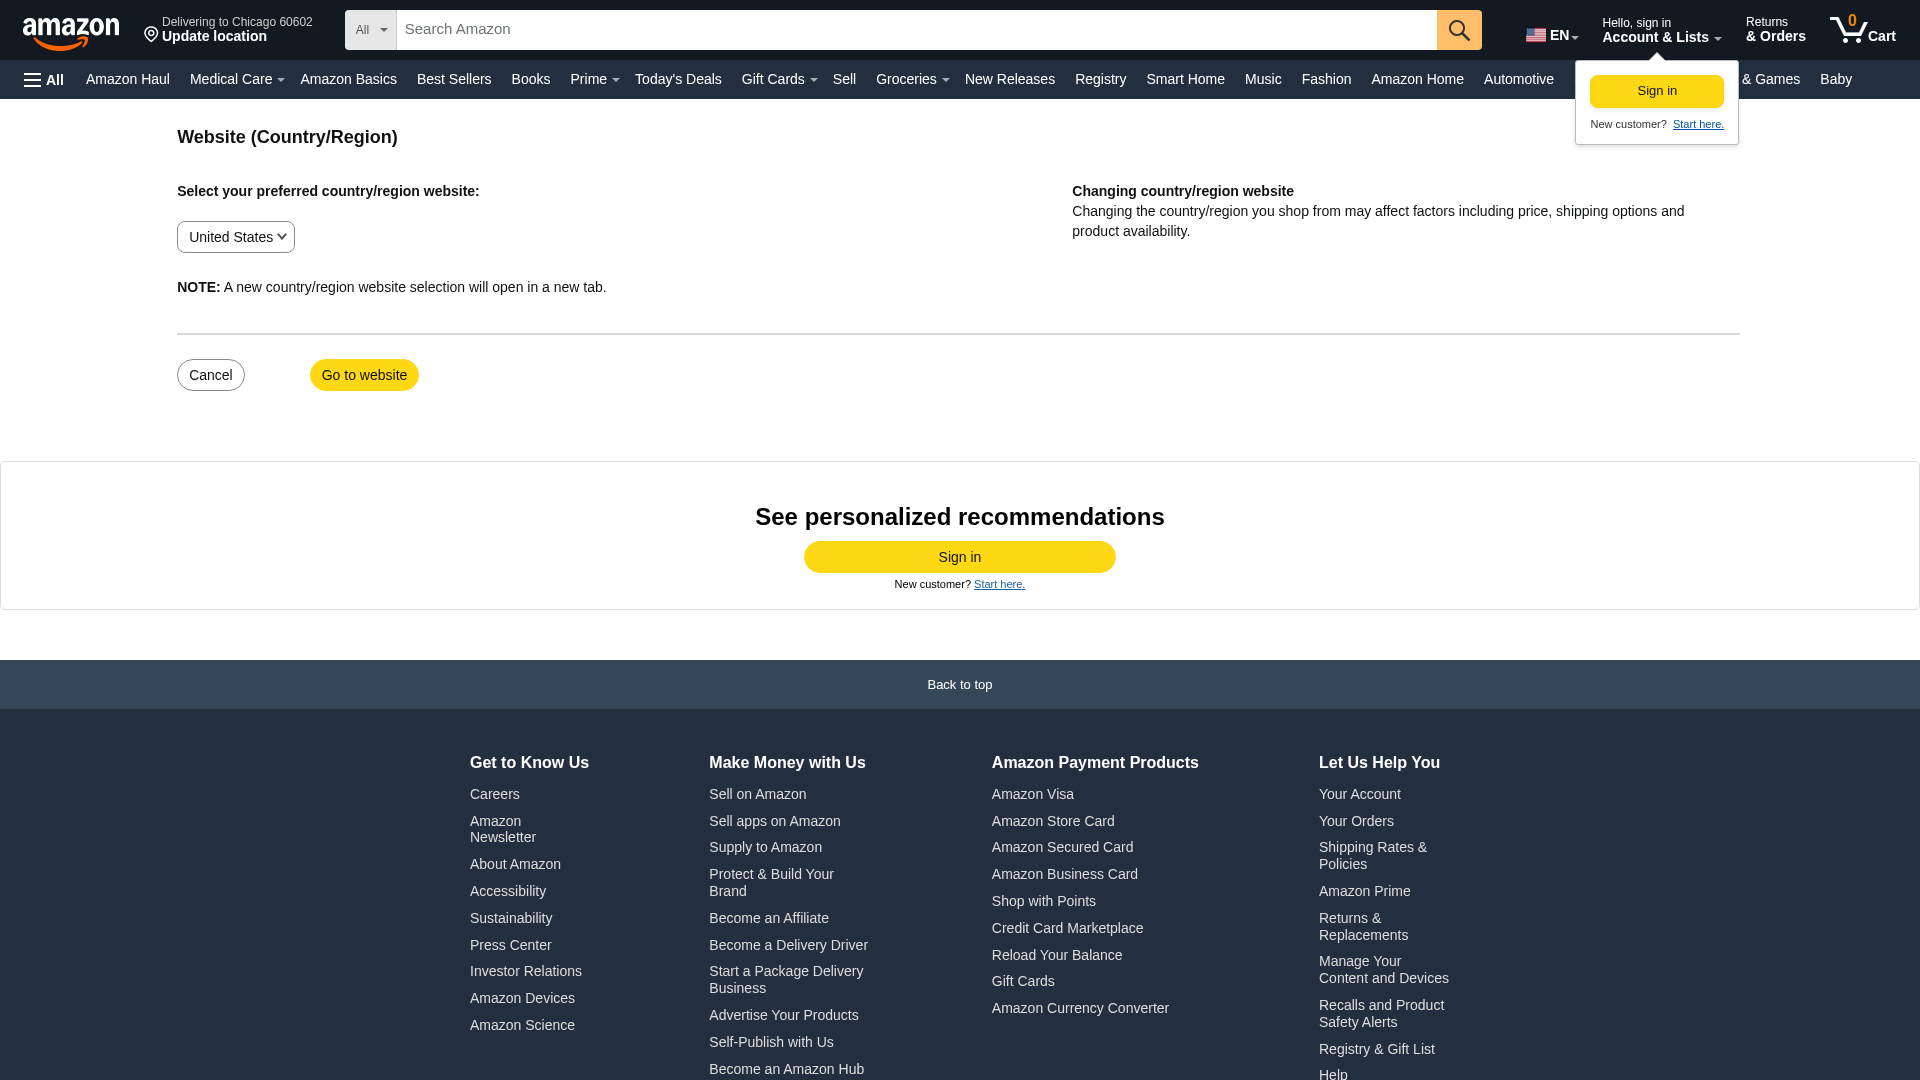
Task: Open Investor Relations footer link
Action: pos(526,971)
